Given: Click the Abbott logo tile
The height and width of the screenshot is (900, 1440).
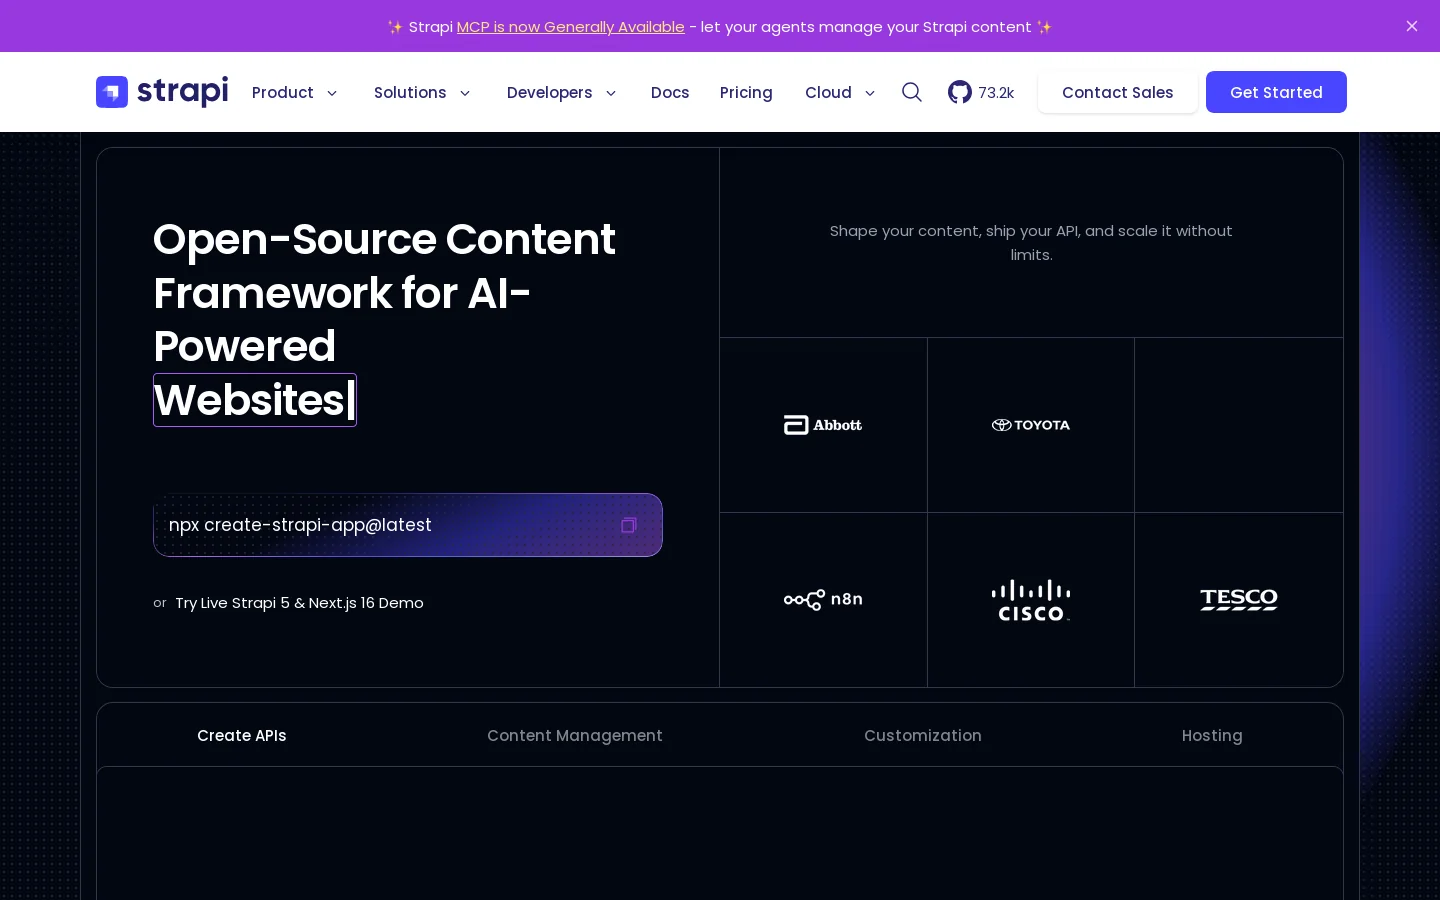Looking at the screenshot, I should (x=823, y=425).
